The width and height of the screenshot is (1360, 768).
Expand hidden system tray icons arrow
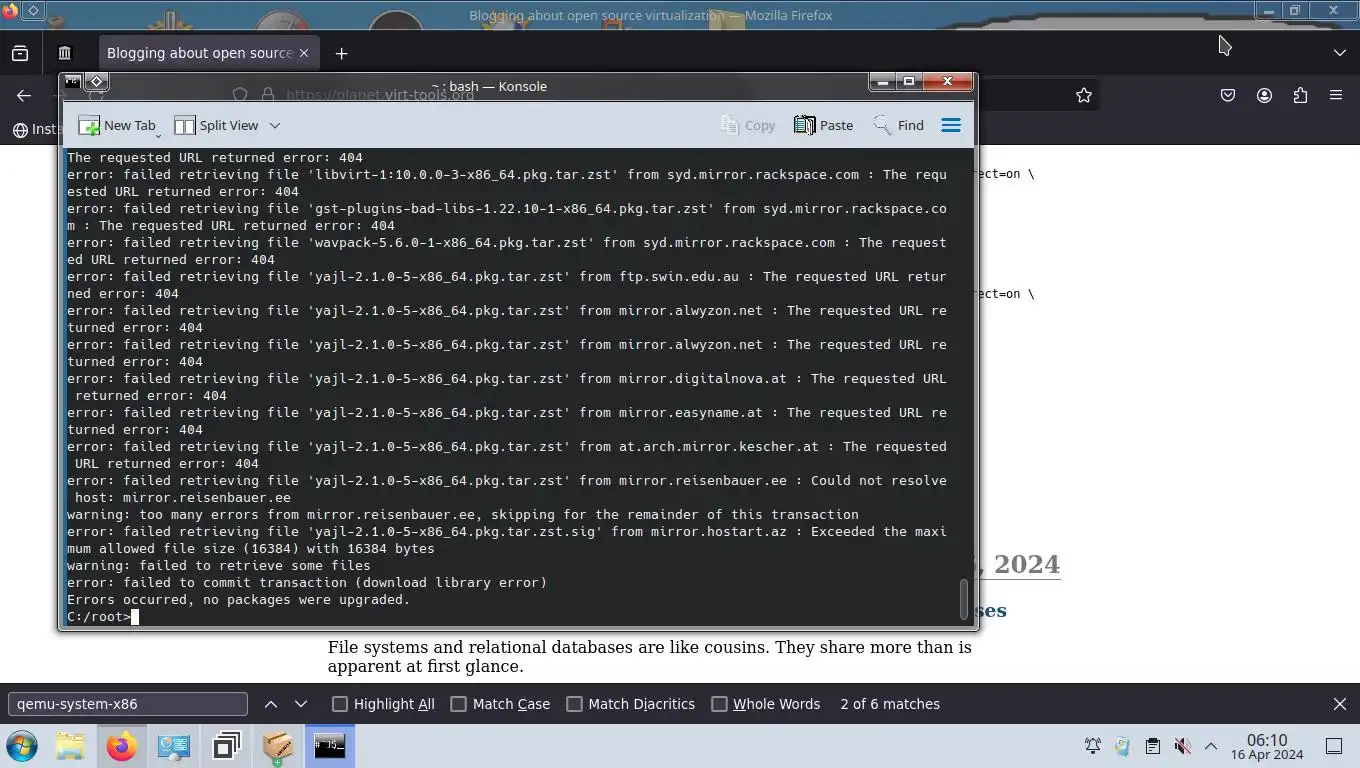click(x=1211, y=746)
